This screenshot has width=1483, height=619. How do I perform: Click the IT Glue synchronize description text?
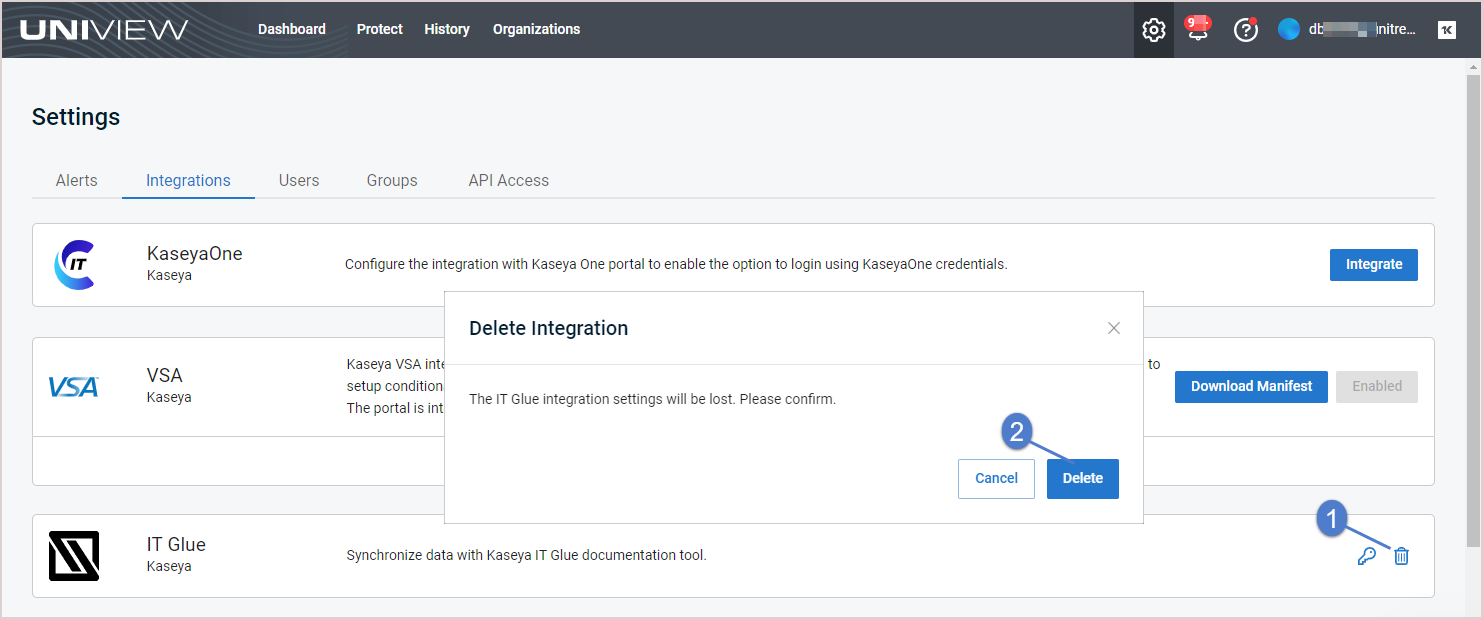[526, 555]
